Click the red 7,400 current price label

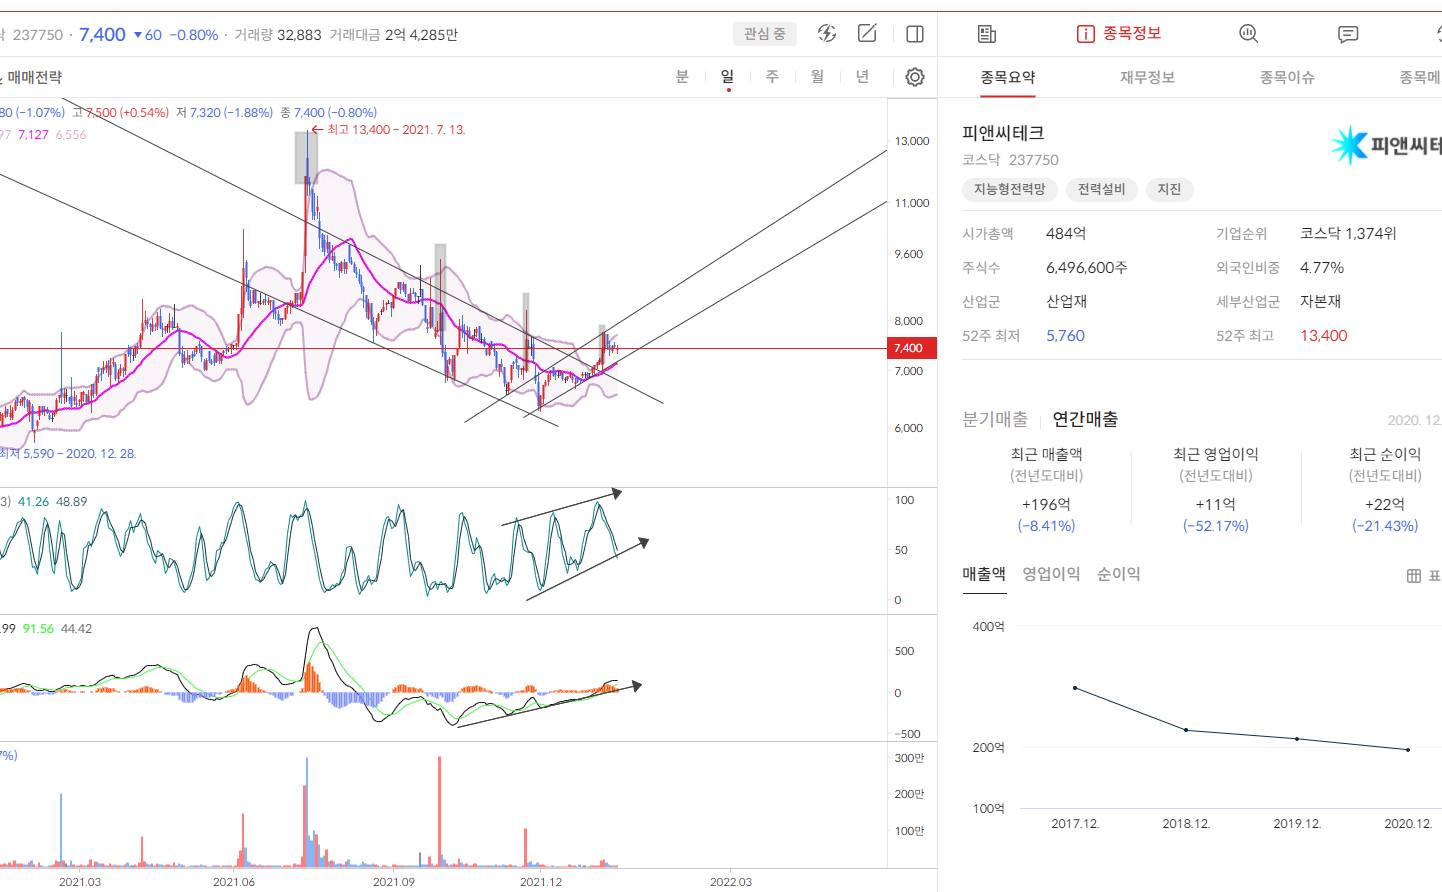point(912,348)
